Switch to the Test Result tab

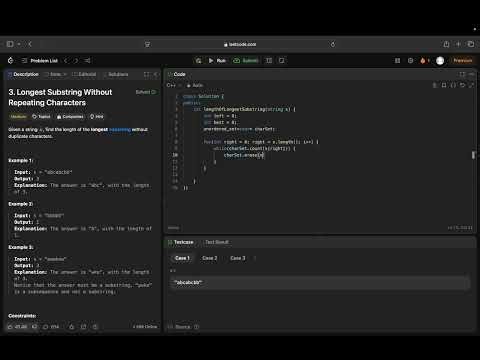[217, 242]
